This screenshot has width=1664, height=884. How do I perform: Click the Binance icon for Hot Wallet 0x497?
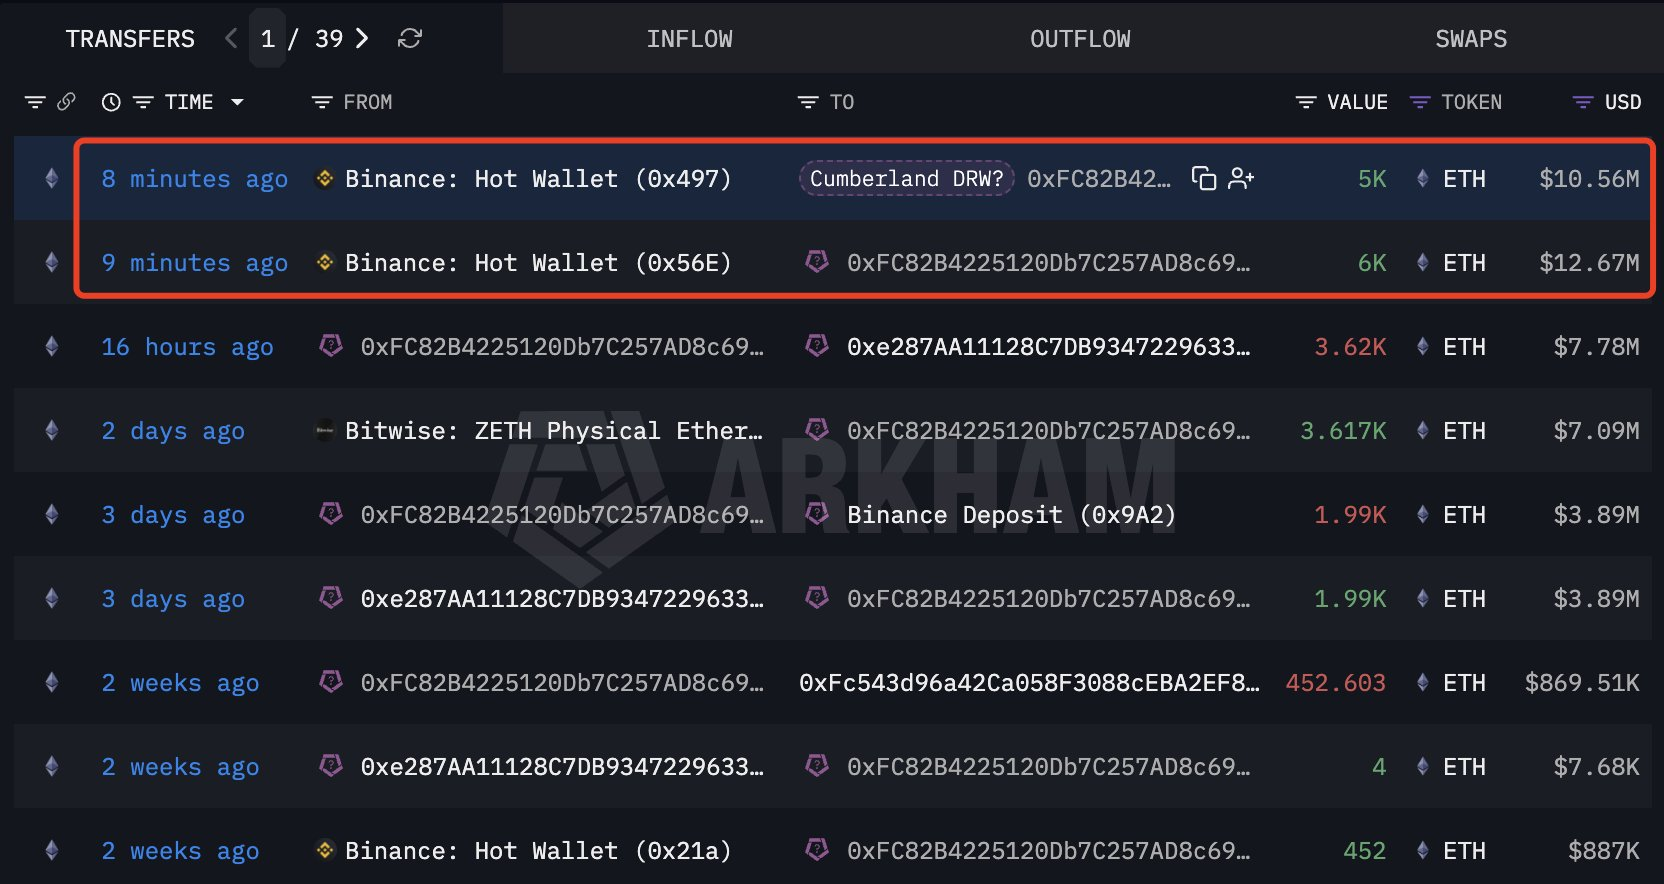click(324, 179)
